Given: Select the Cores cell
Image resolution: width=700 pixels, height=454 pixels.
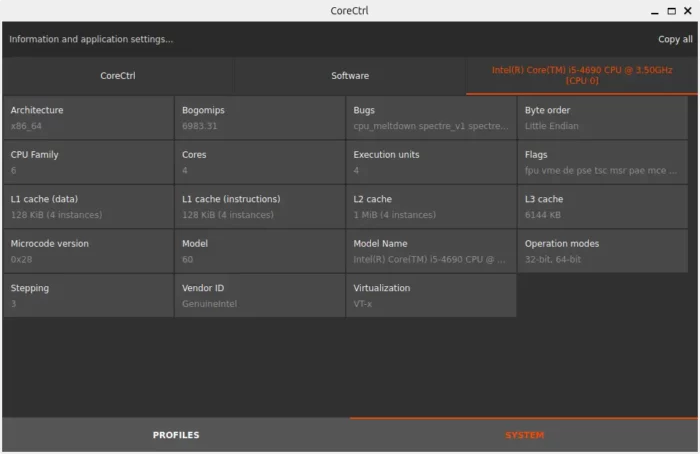Looking at the screenshot, I should [260, 162].
